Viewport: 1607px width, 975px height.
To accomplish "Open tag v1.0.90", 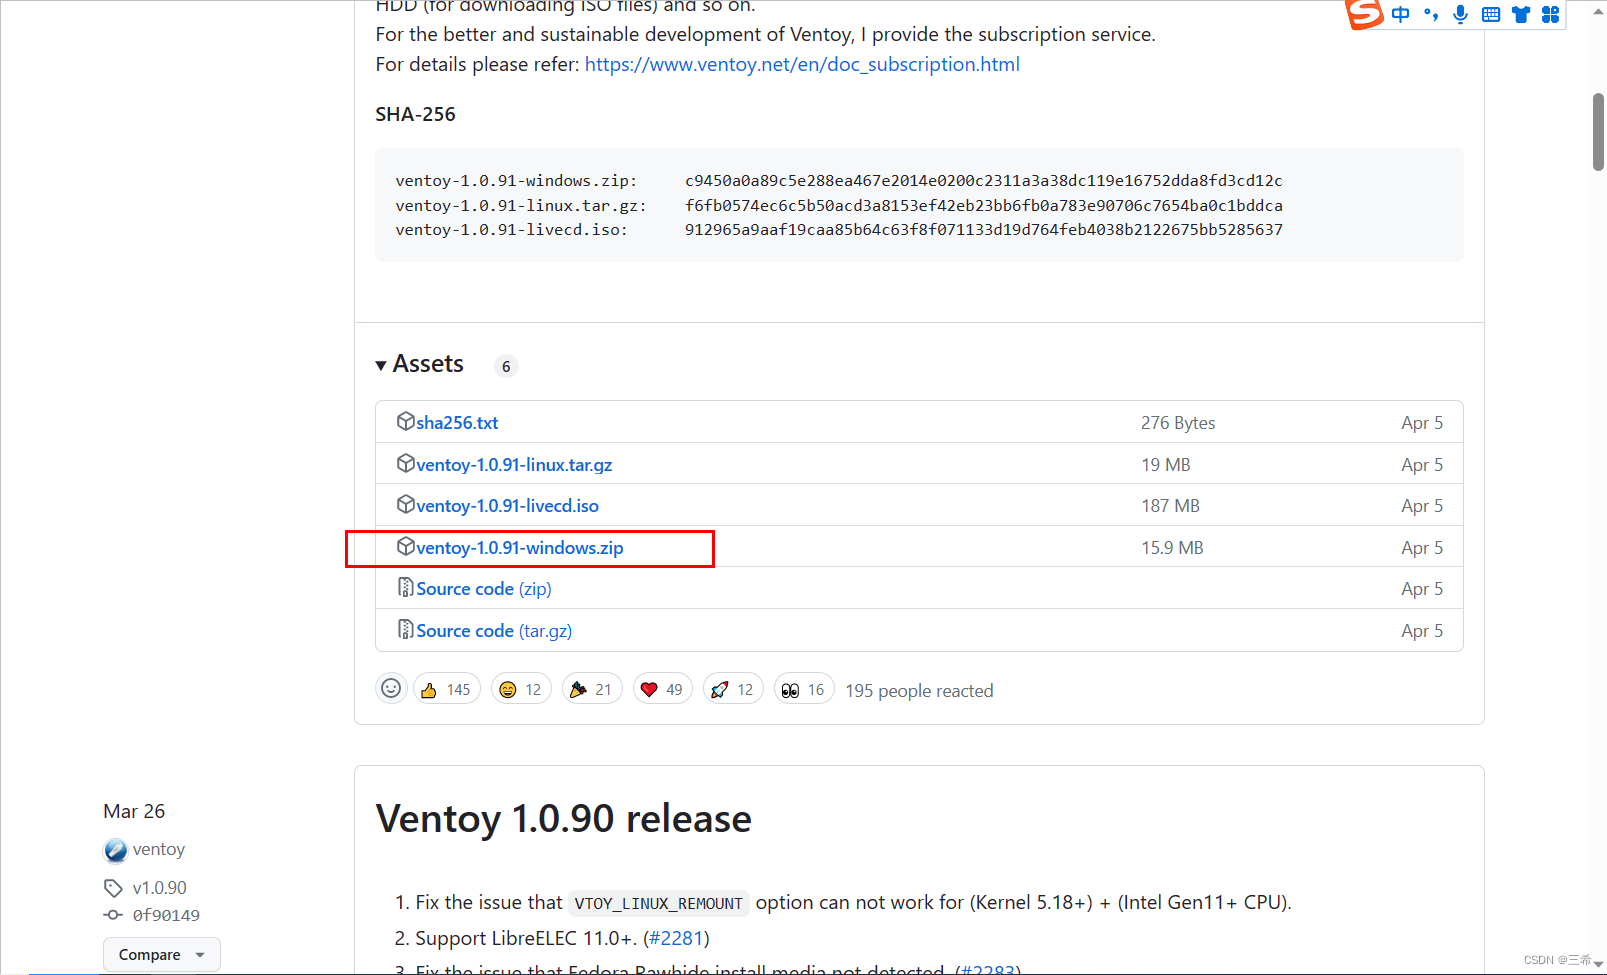I will pos(159,888).
